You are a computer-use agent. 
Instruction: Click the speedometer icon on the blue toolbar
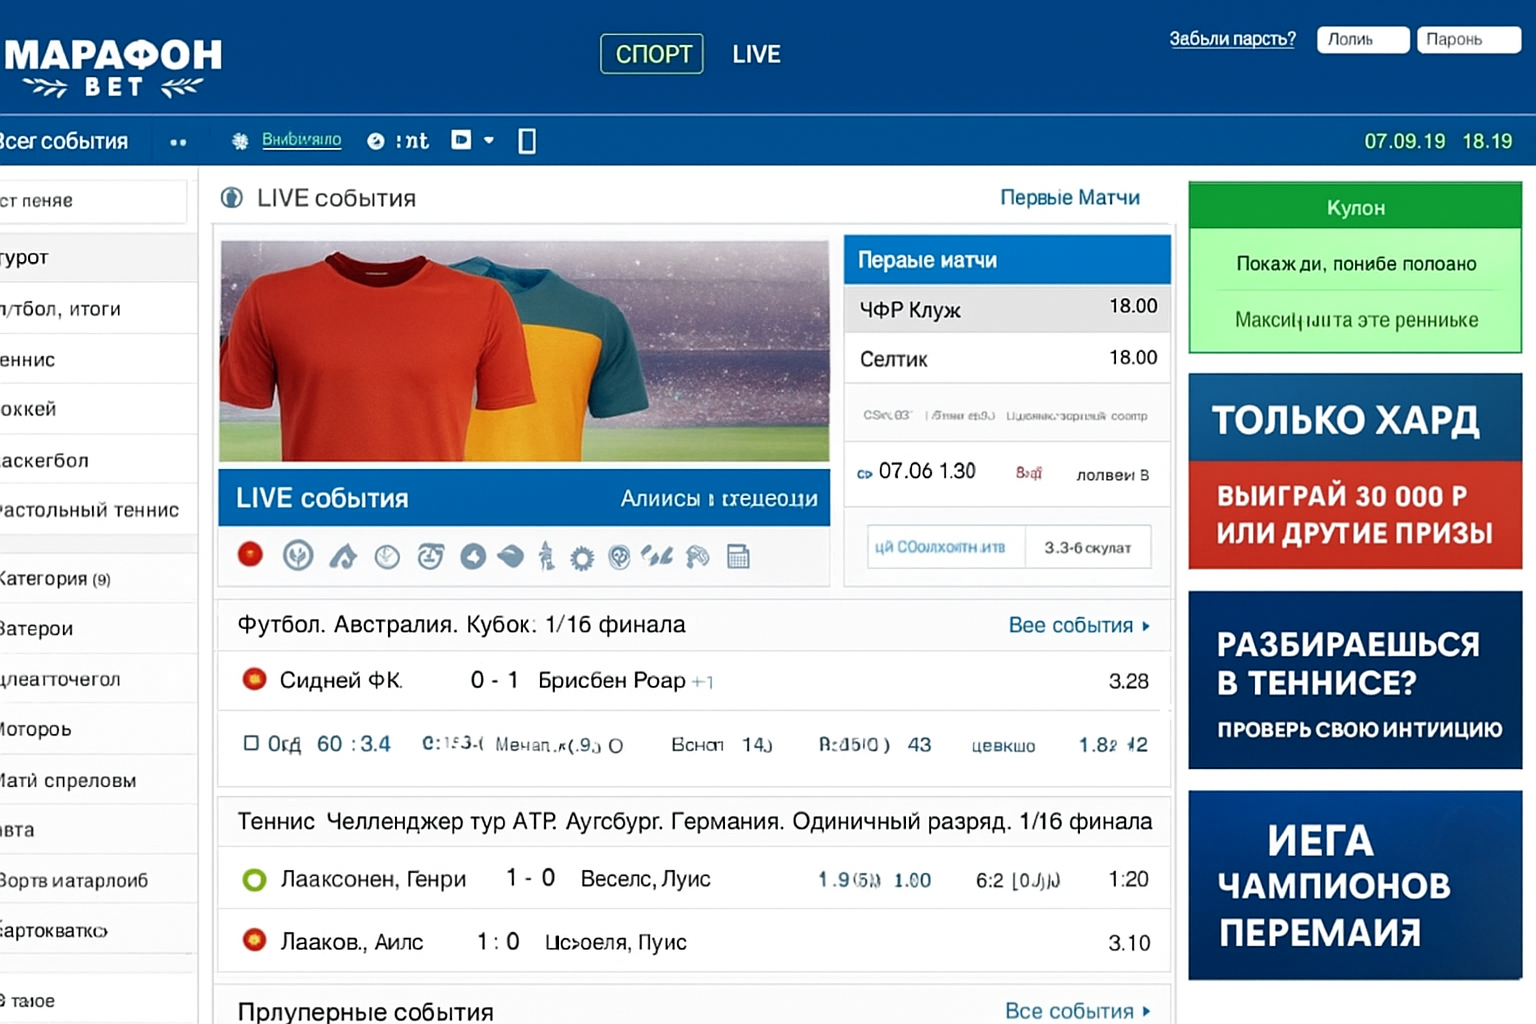click(x=375, y=141)
